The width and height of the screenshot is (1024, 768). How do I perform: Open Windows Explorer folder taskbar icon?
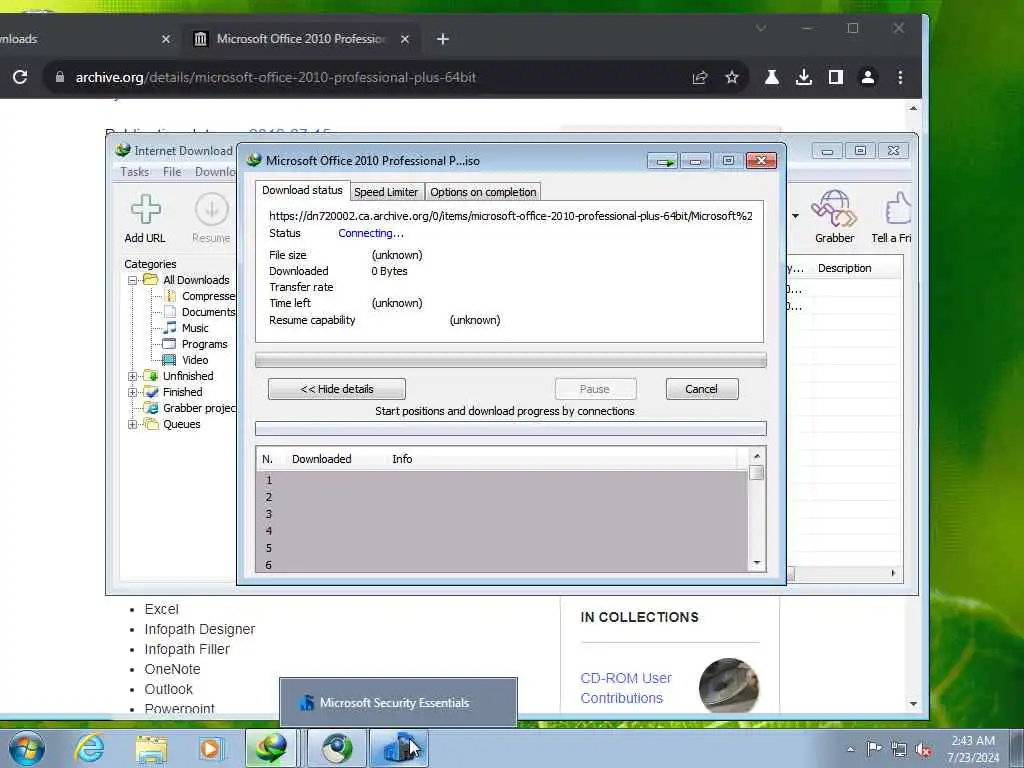152,748
